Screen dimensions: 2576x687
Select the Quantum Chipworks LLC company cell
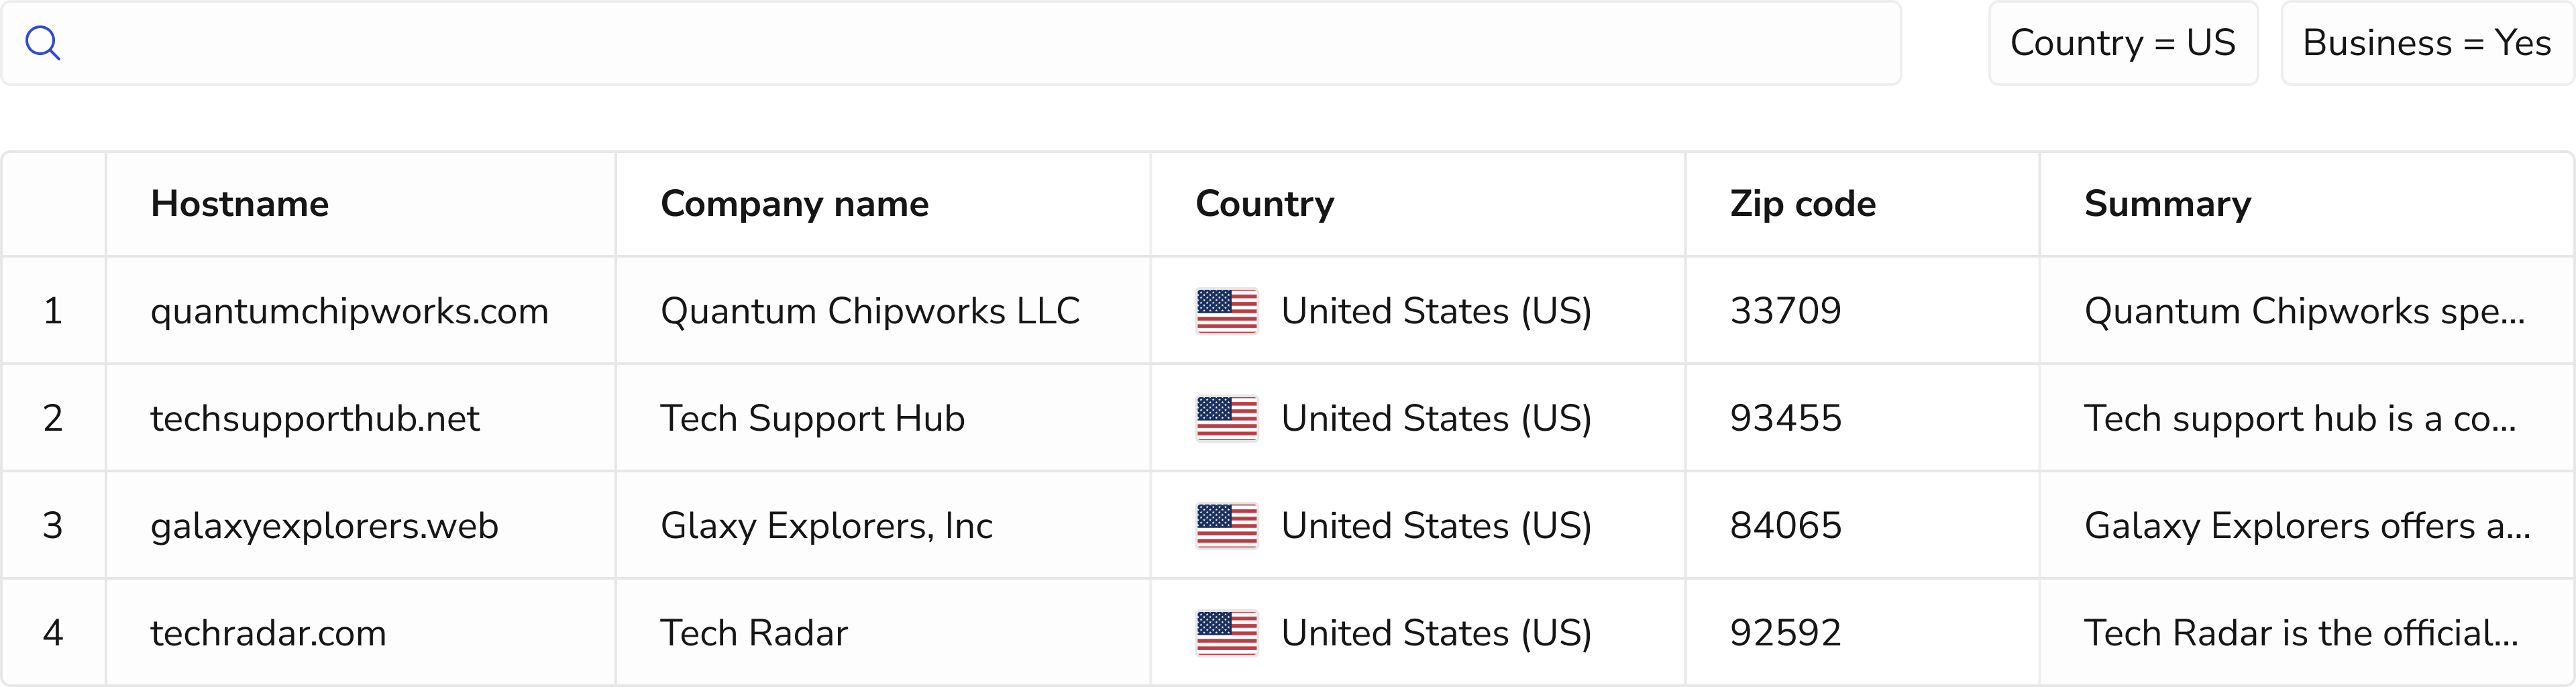(870, 311)
